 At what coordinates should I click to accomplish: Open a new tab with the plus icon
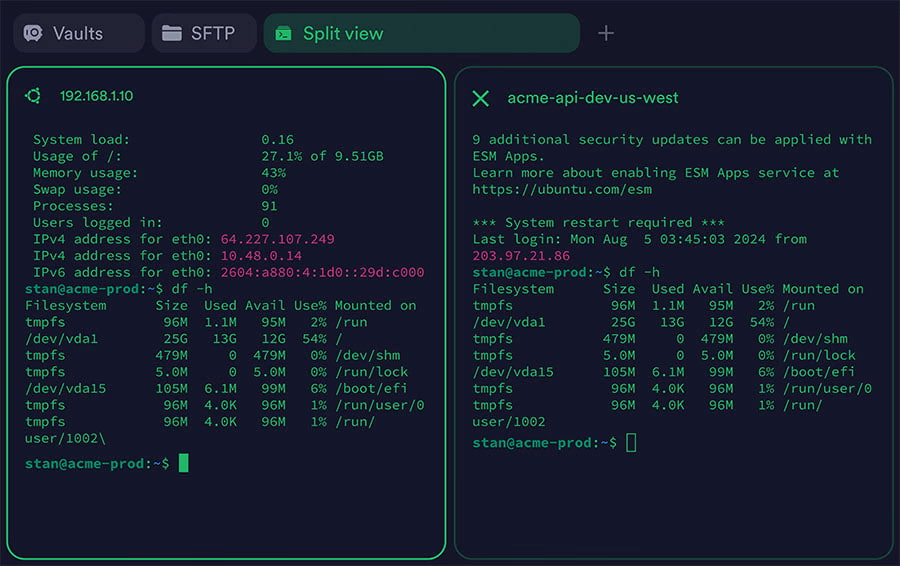coord(605,33)
